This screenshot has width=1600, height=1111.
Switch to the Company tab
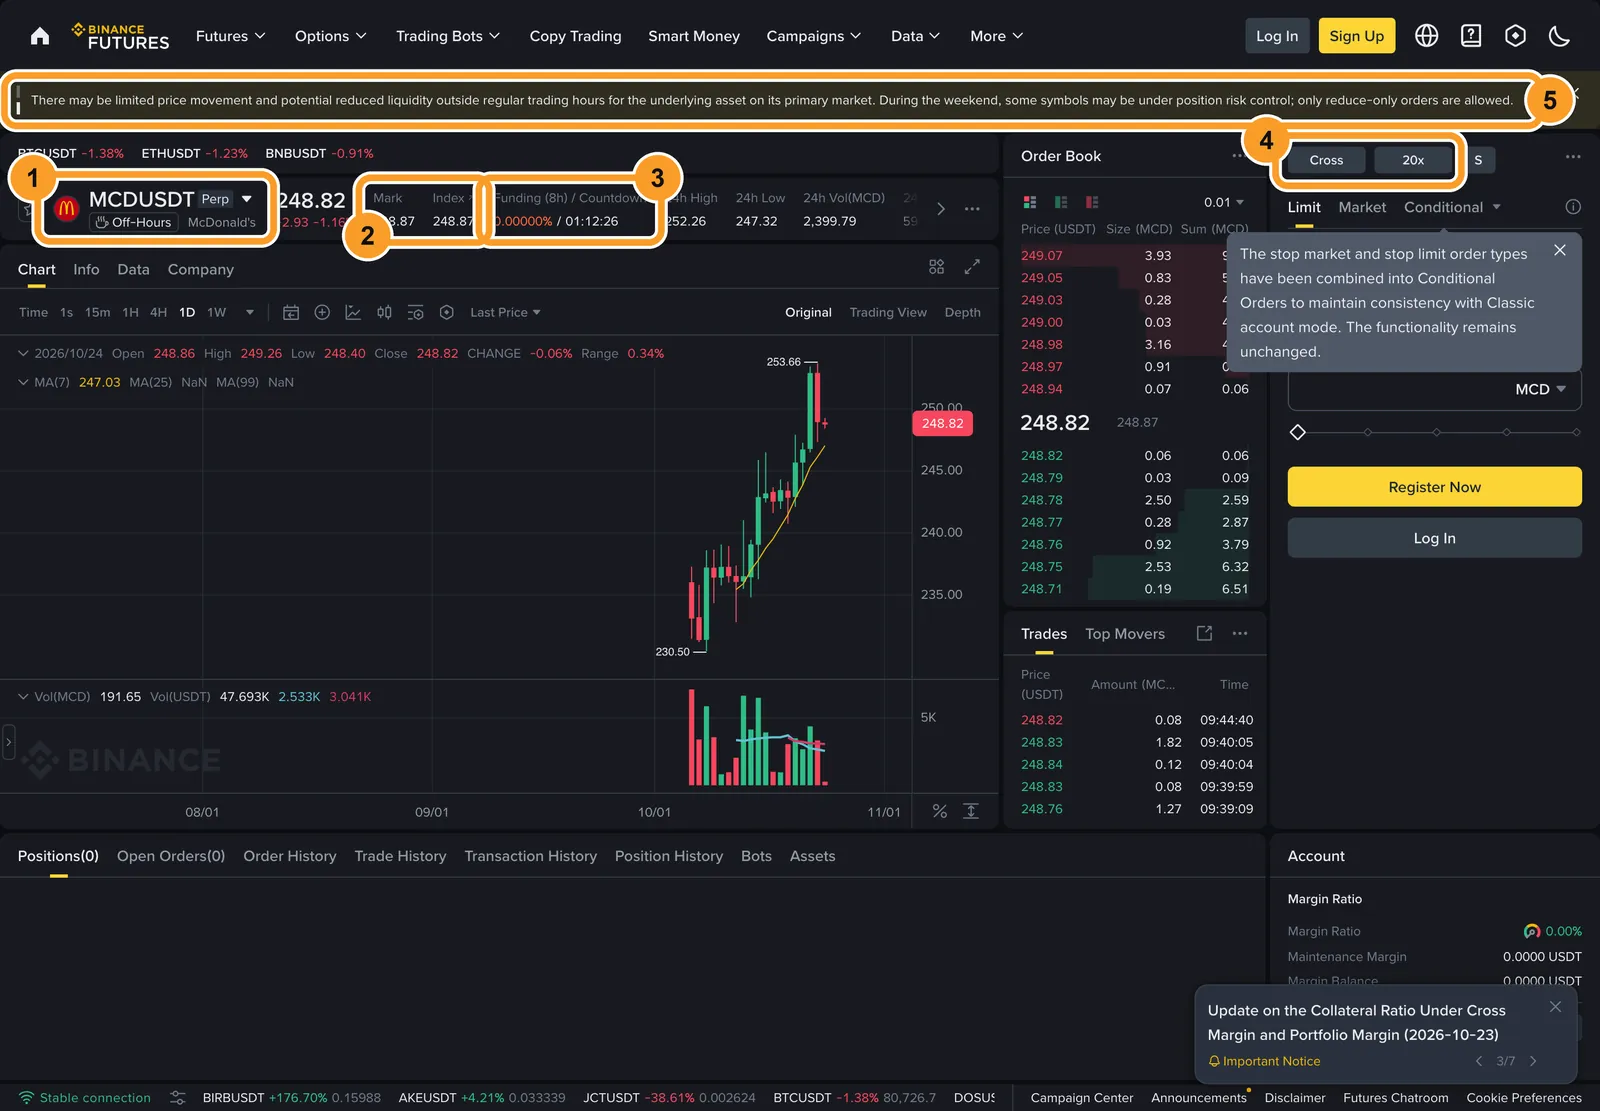tap(201, 269)
